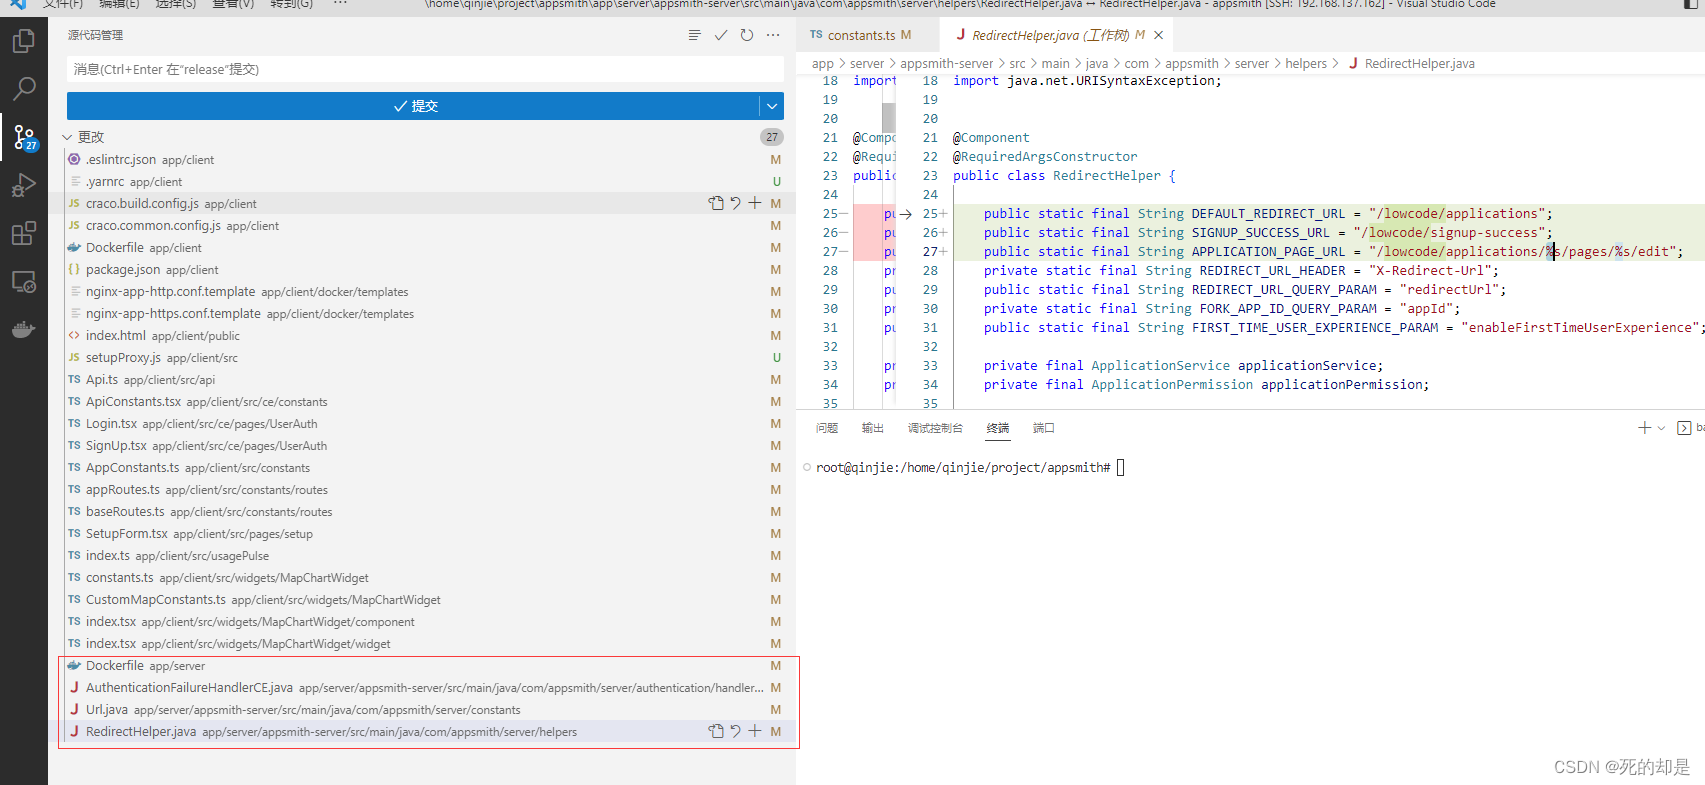Open file icon for craco.build.config.js row
The height and width of the screenshot is (785, 1705).
[x=716, y=203]
